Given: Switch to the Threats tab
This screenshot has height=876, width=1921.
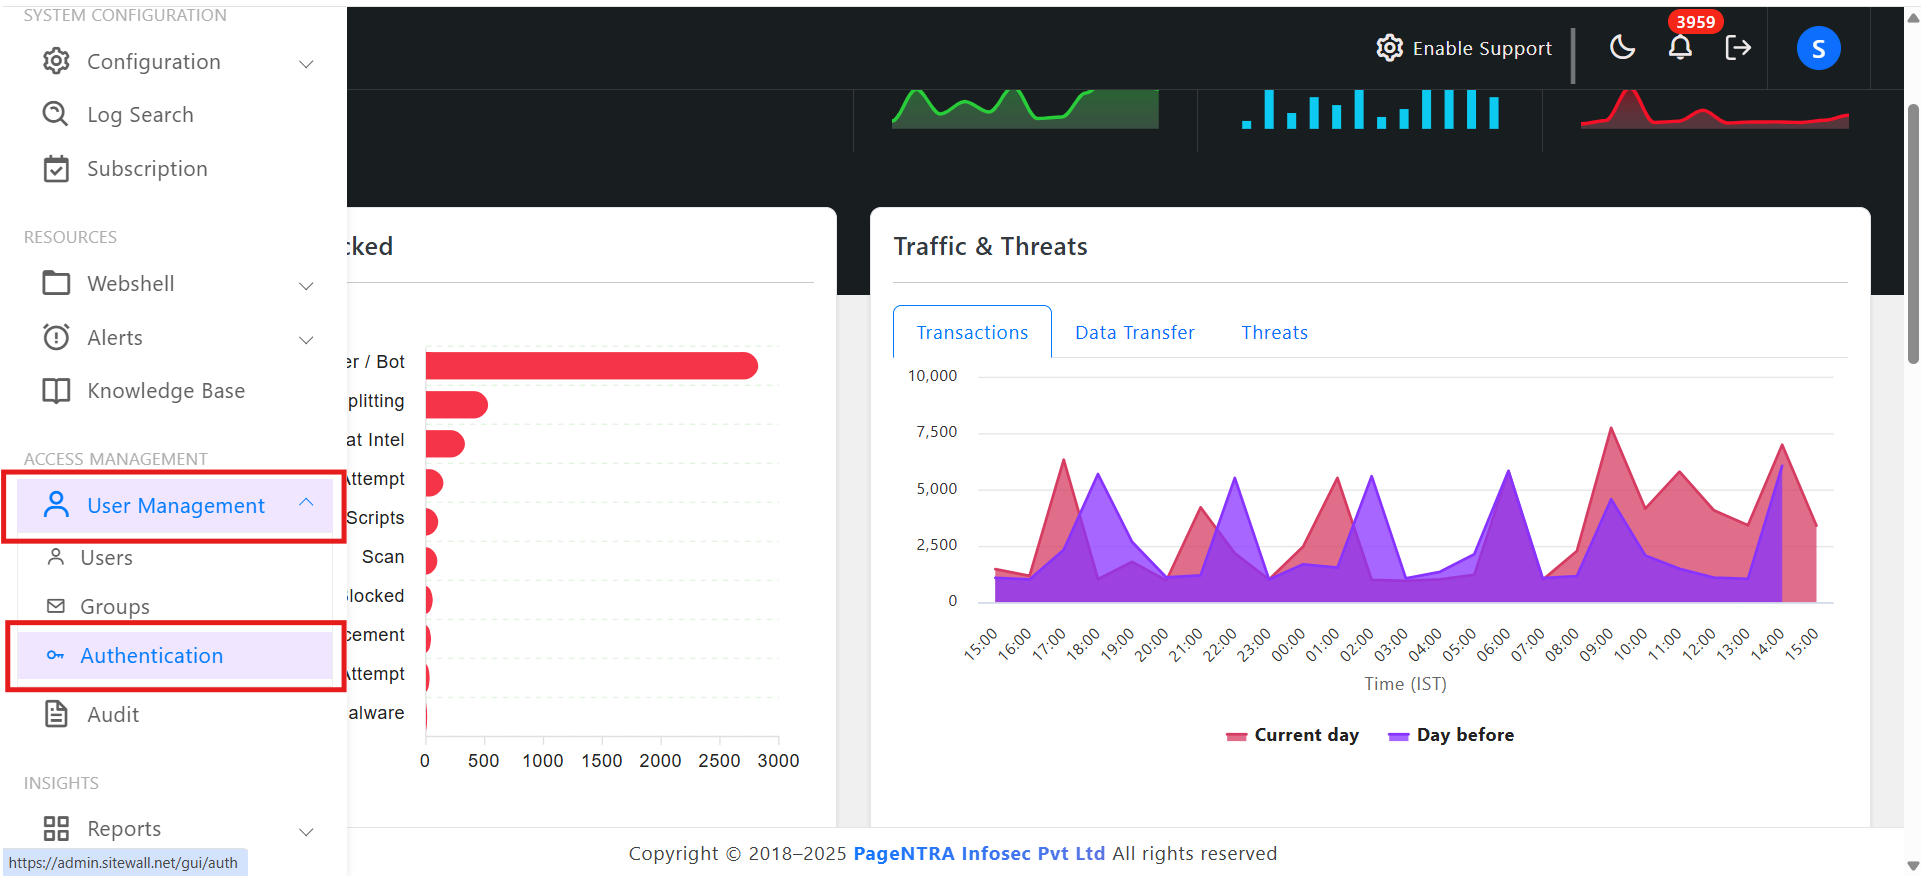Looking at the screenshot, I should click(1274, 332).
